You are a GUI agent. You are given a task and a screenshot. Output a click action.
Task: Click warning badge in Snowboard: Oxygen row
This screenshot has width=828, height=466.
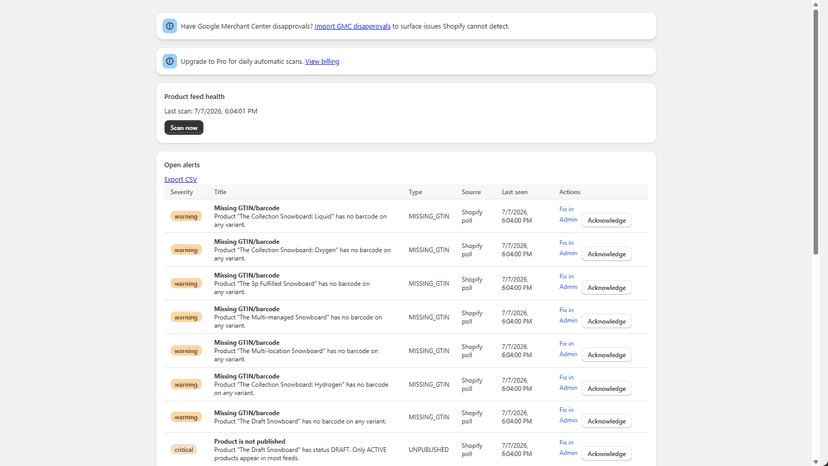(x=186, y=250)
